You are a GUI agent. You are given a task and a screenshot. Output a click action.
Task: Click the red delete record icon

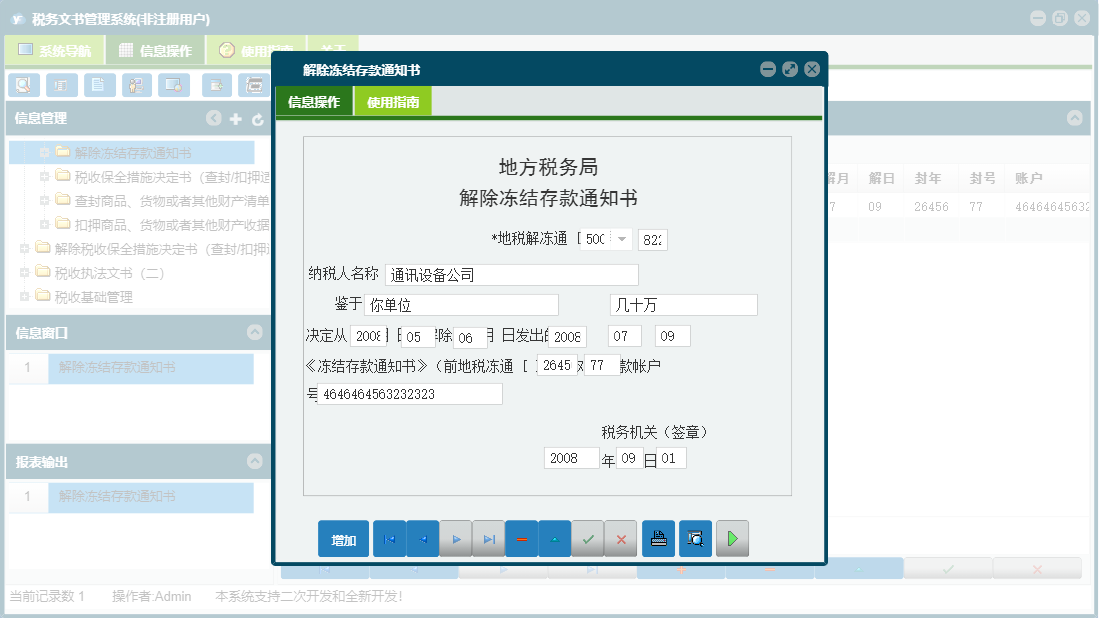point(521,538)
